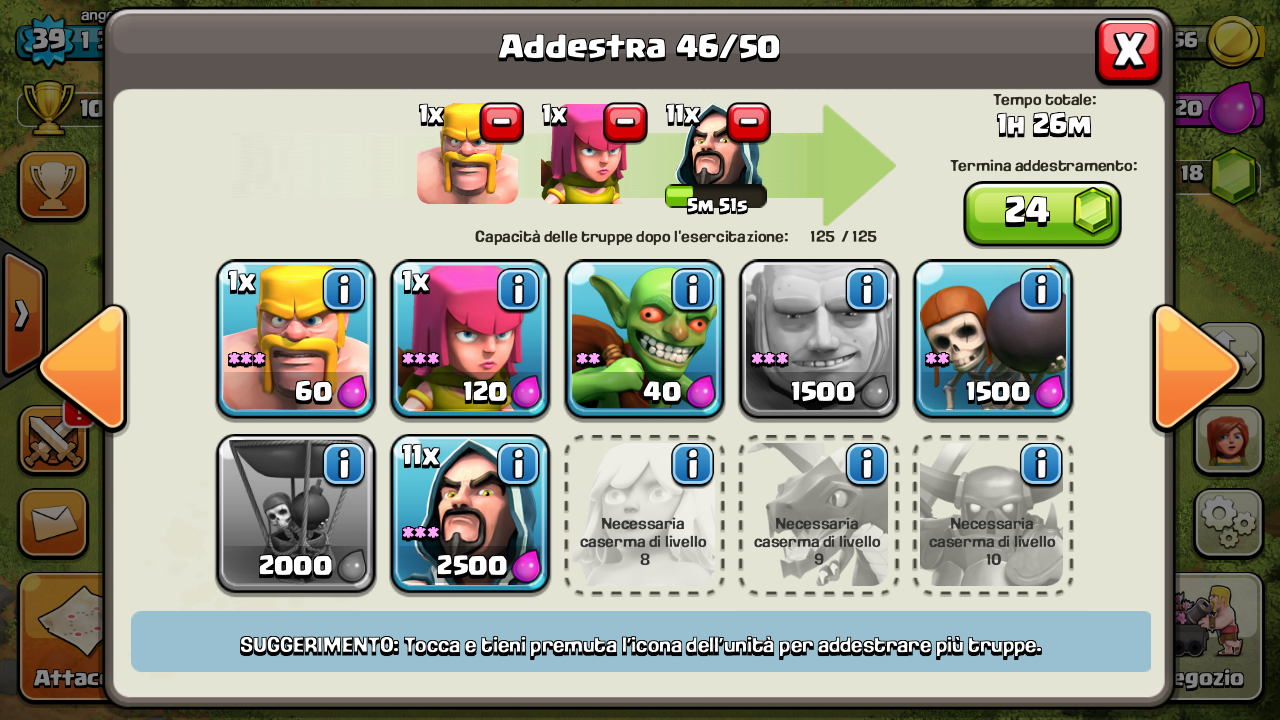
Task: Go to previous barracks with left arrow
Action: pos(84,367)
